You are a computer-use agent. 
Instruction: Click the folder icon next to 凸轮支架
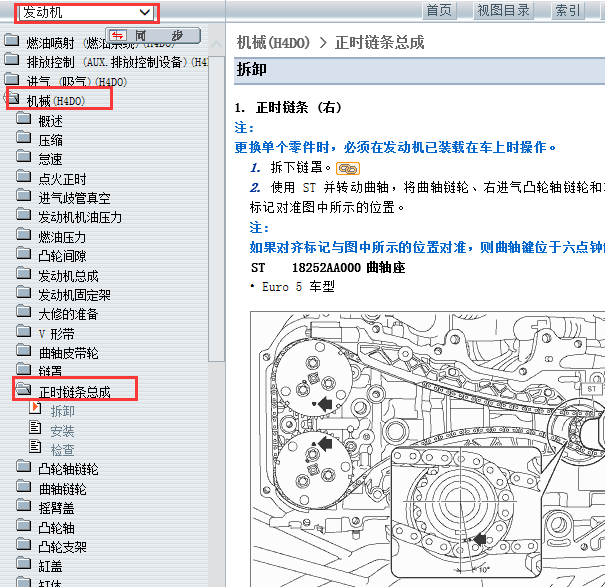click(x=24, y=544)
